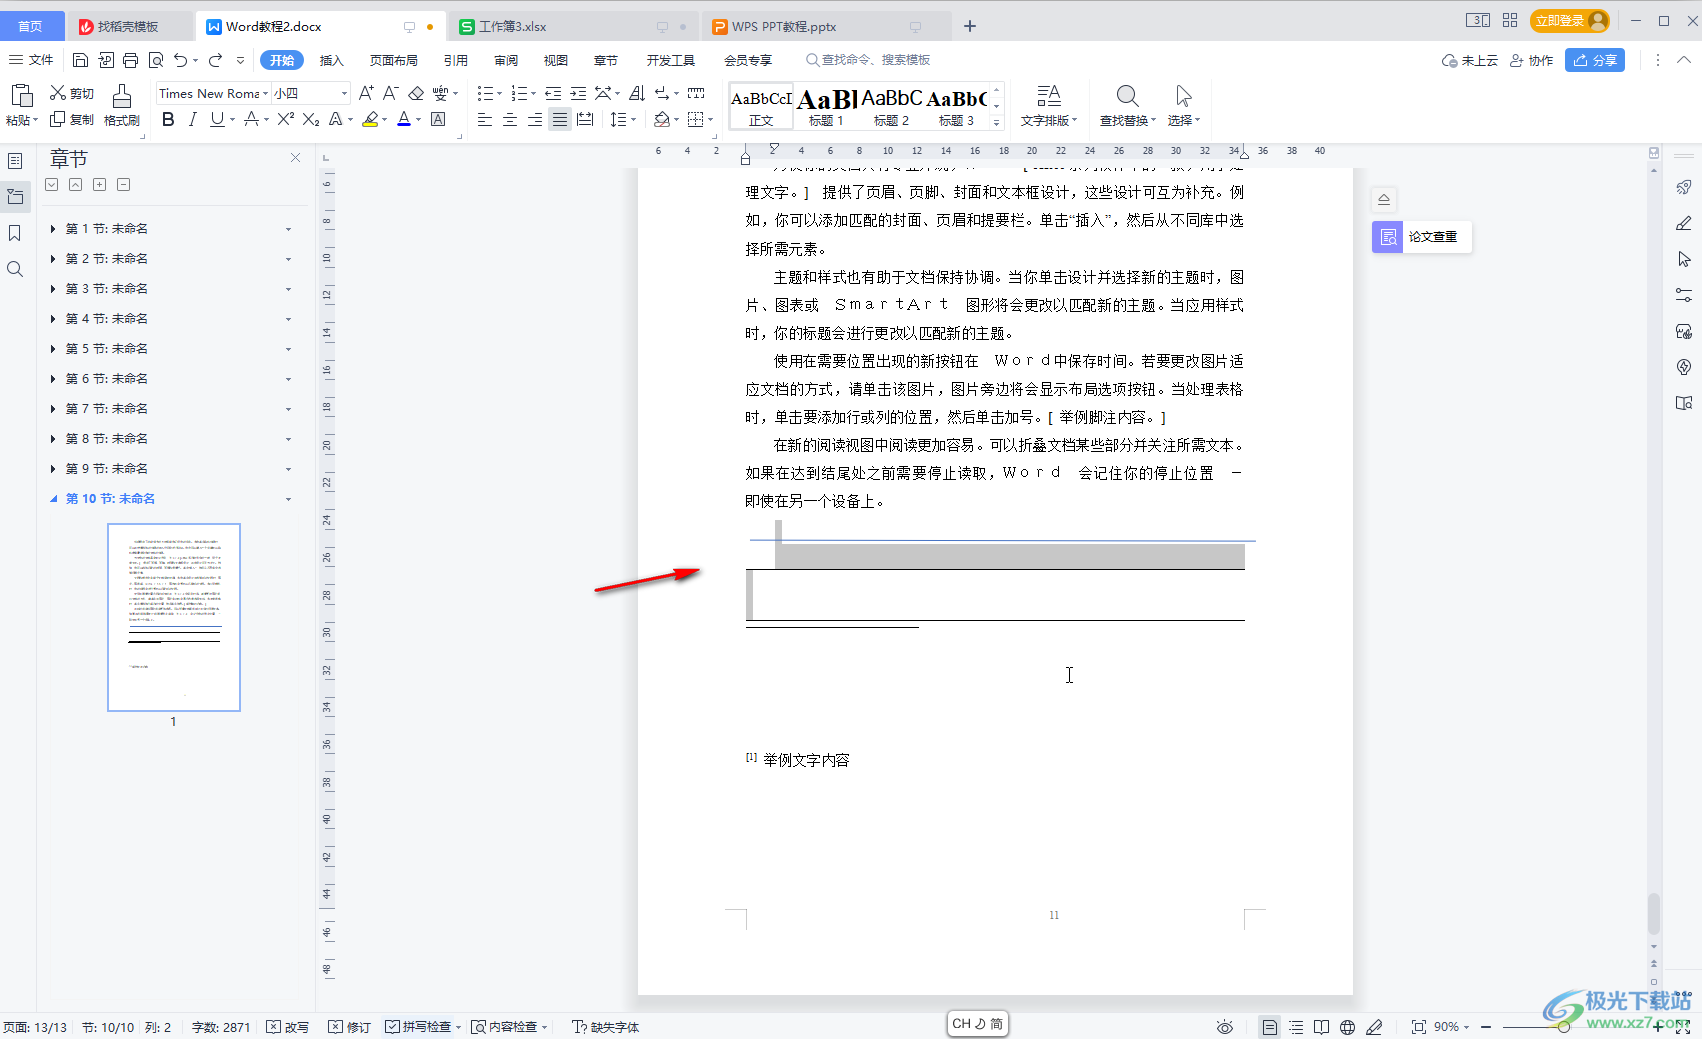
Task: Open the search pane in left sidebar
Action: [15, 269]
